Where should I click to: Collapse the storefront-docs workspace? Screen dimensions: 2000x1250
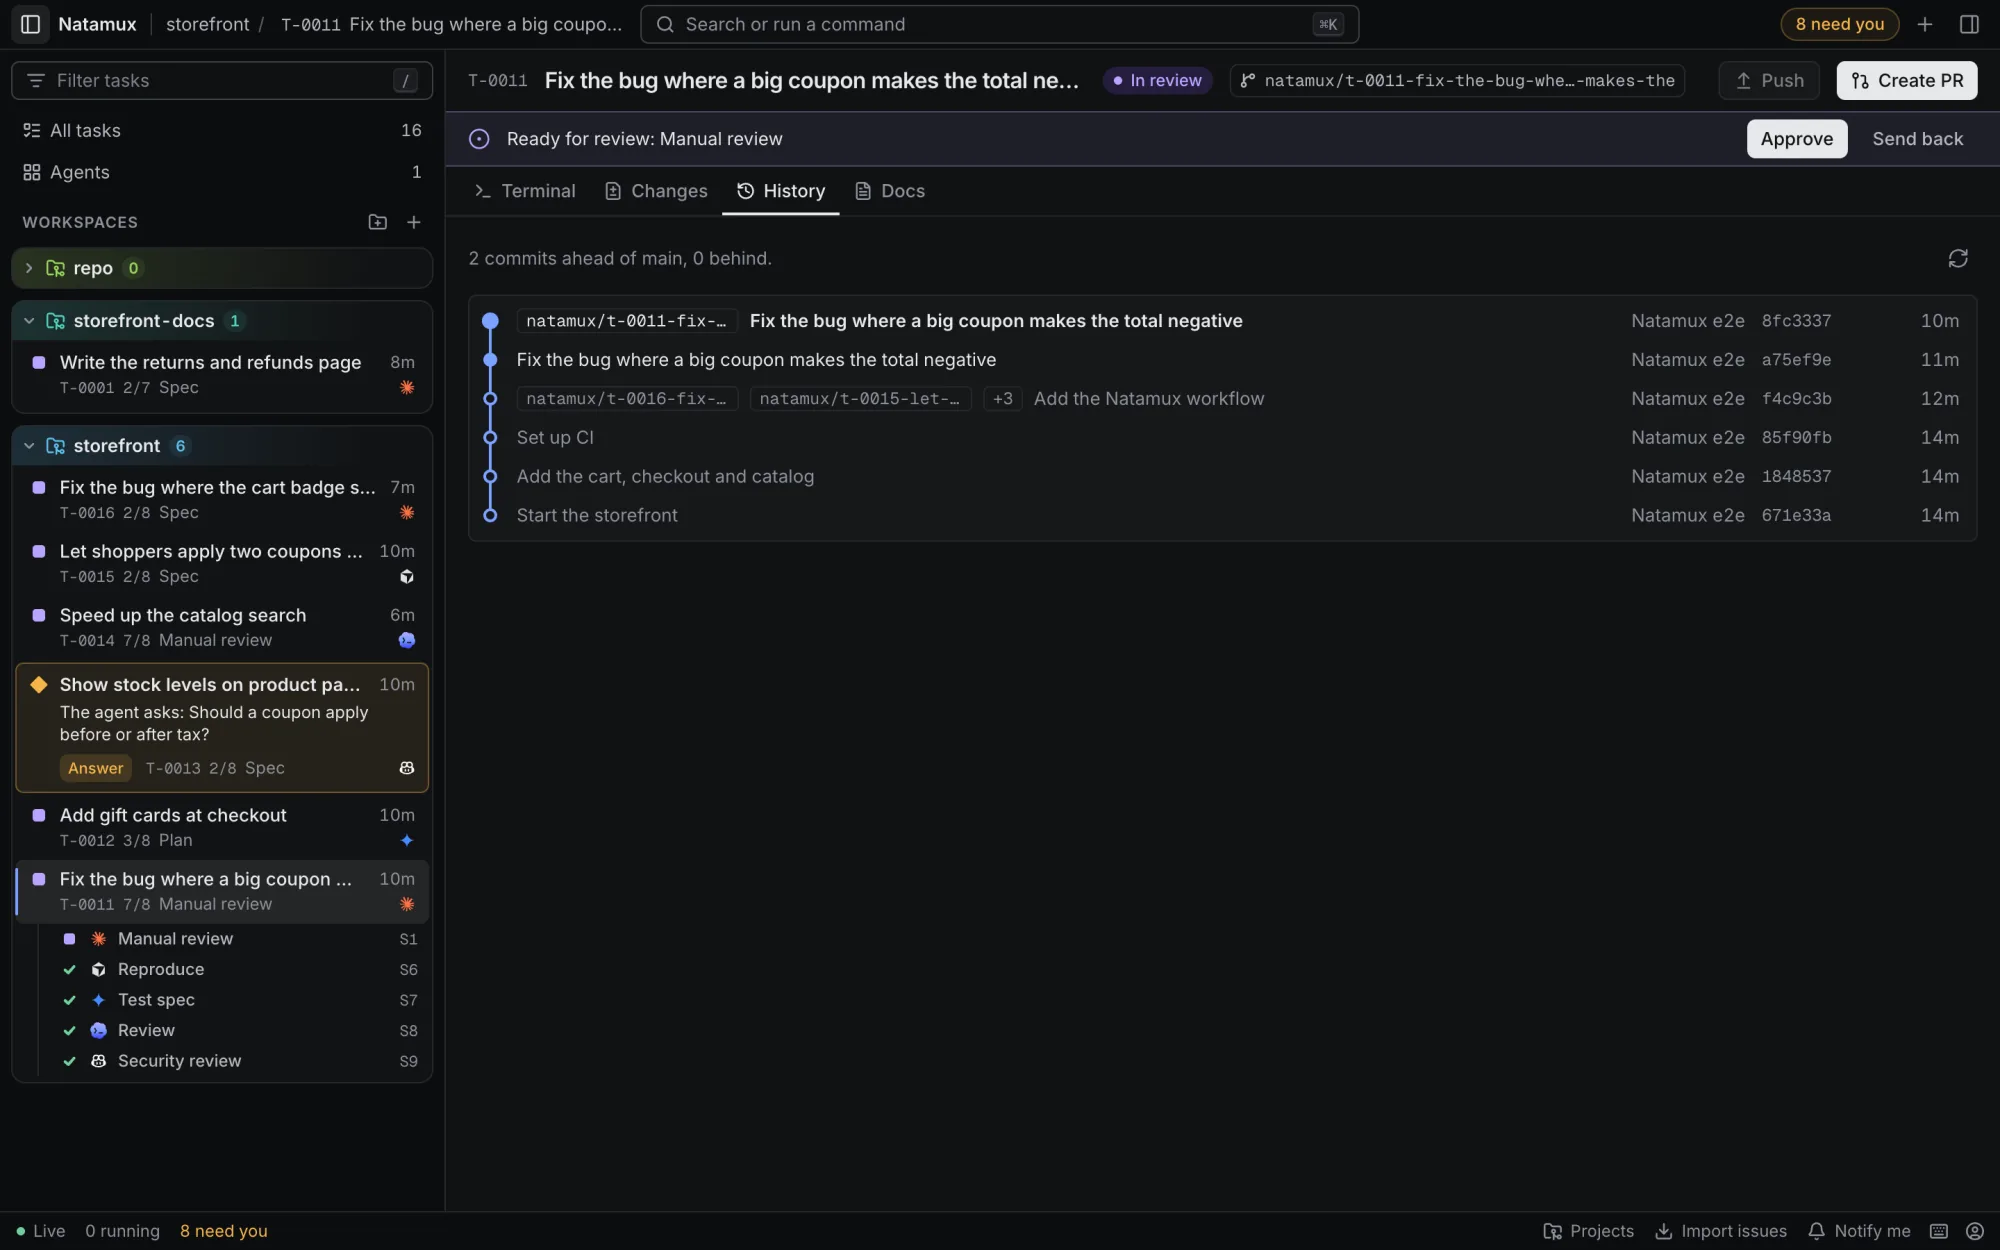29,321
